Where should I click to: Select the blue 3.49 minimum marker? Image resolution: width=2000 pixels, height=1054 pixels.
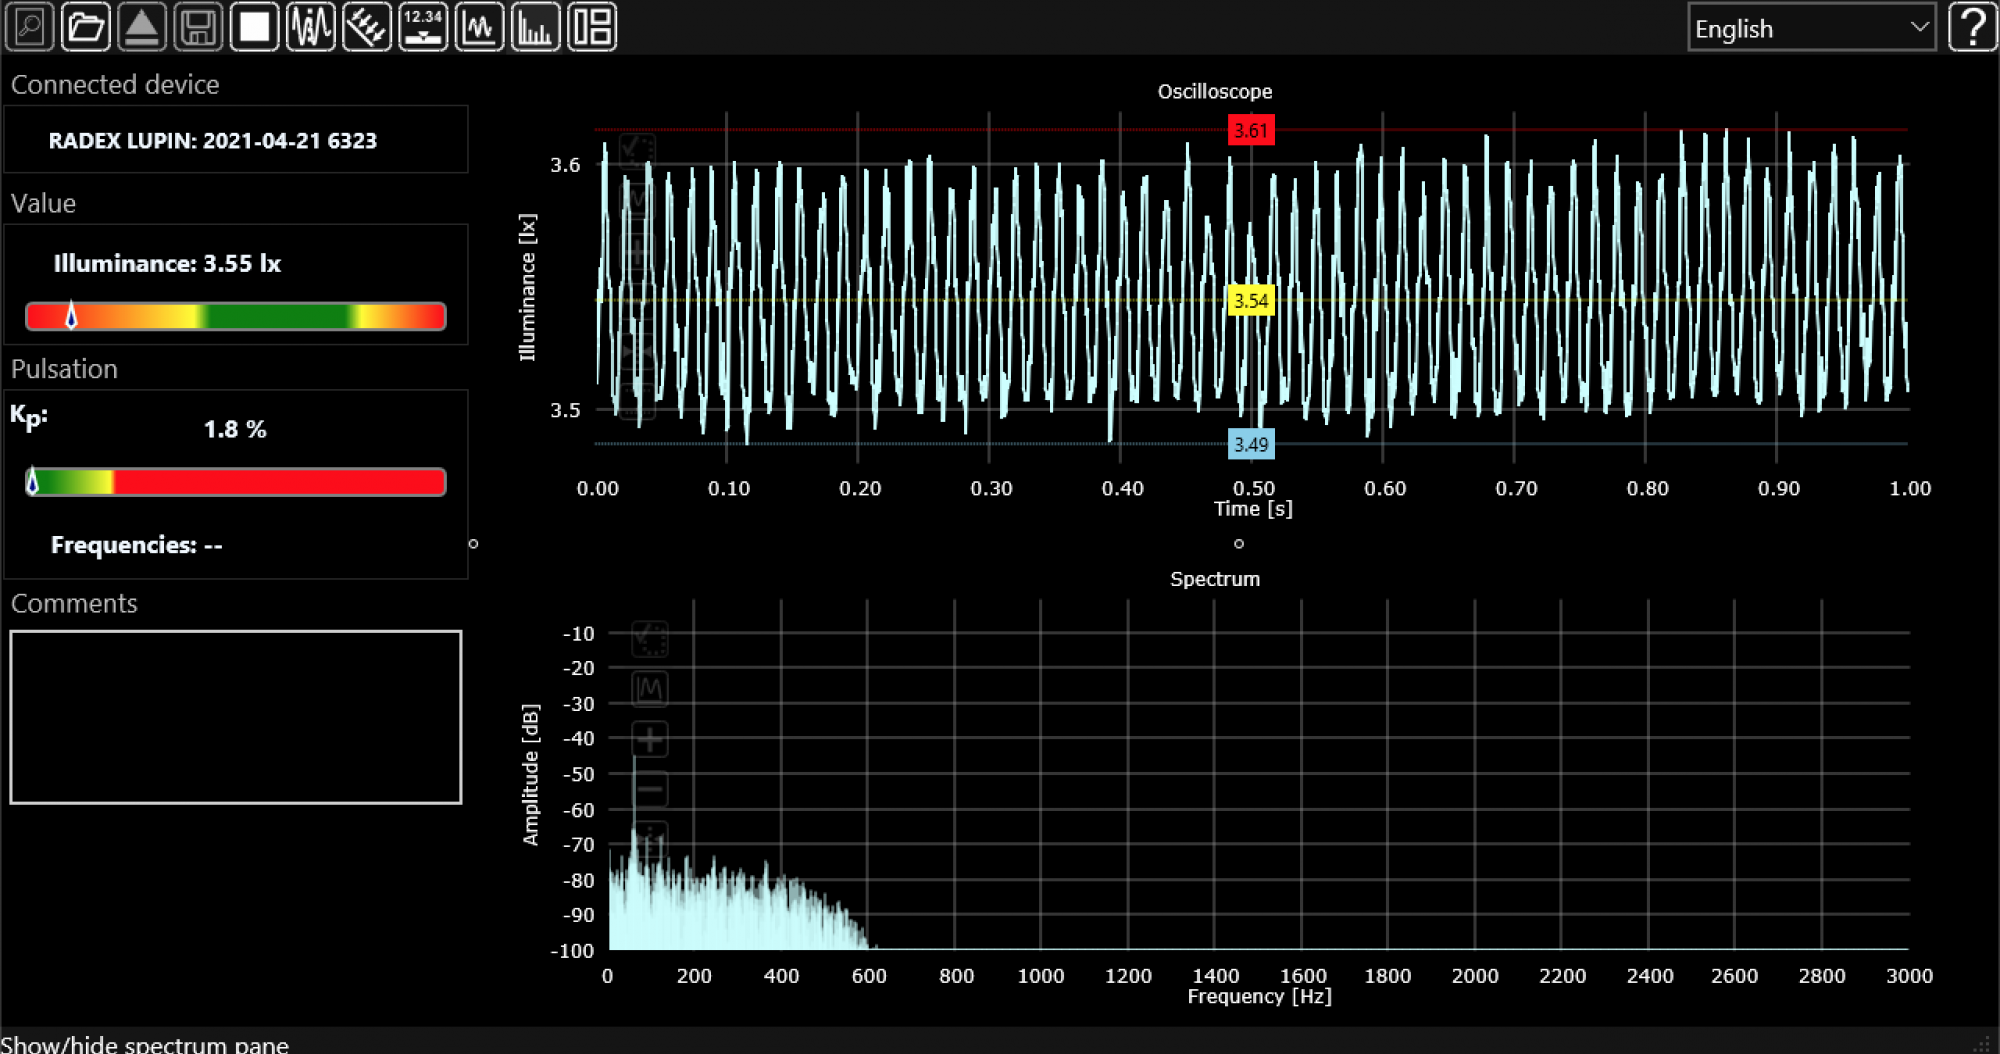[1251, 444]
